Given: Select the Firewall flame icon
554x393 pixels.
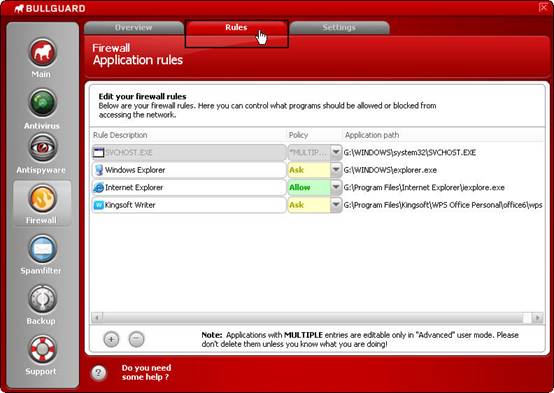Looking at the screenshot, I should [42, 199].
